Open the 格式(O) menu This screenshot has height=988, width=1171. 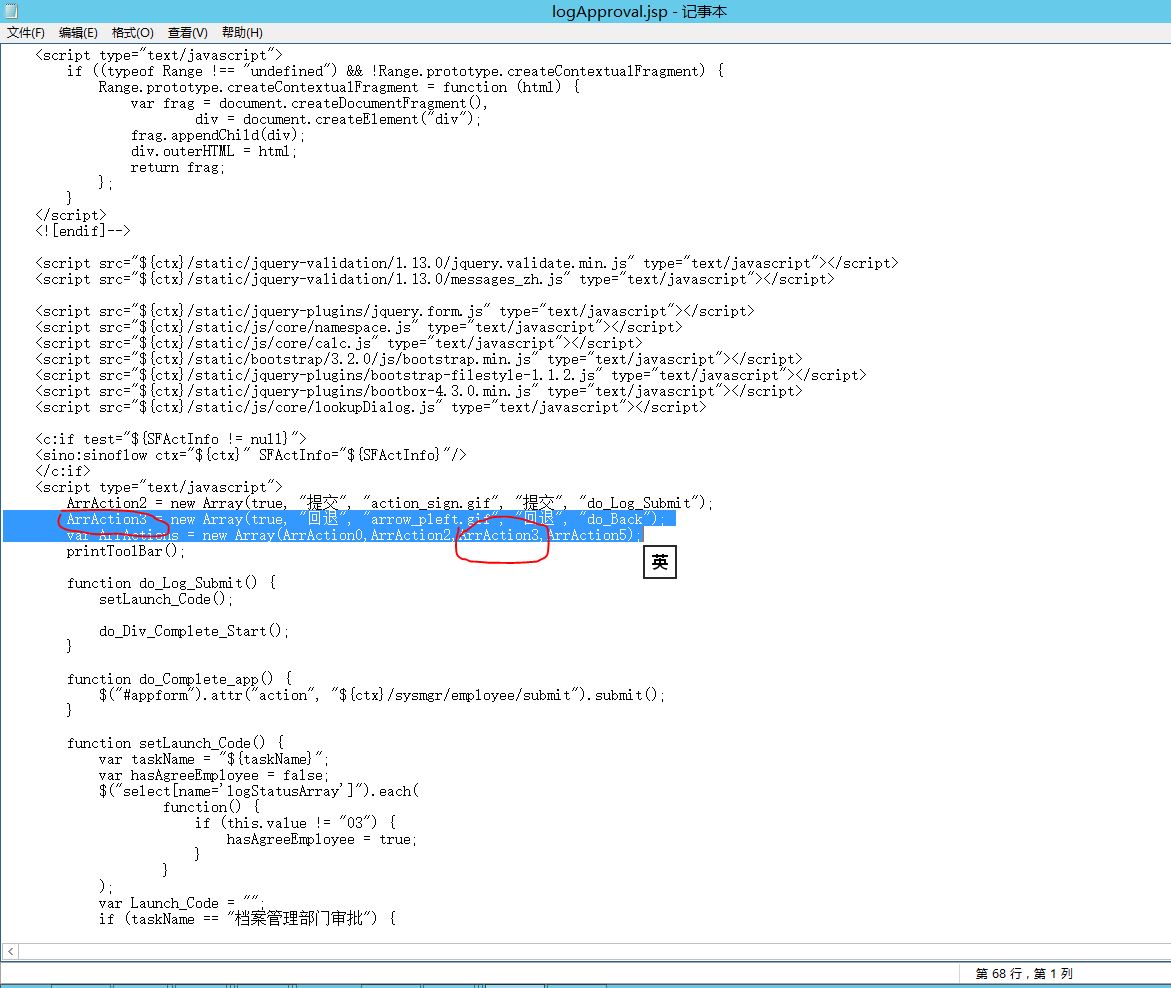(132, 33)
